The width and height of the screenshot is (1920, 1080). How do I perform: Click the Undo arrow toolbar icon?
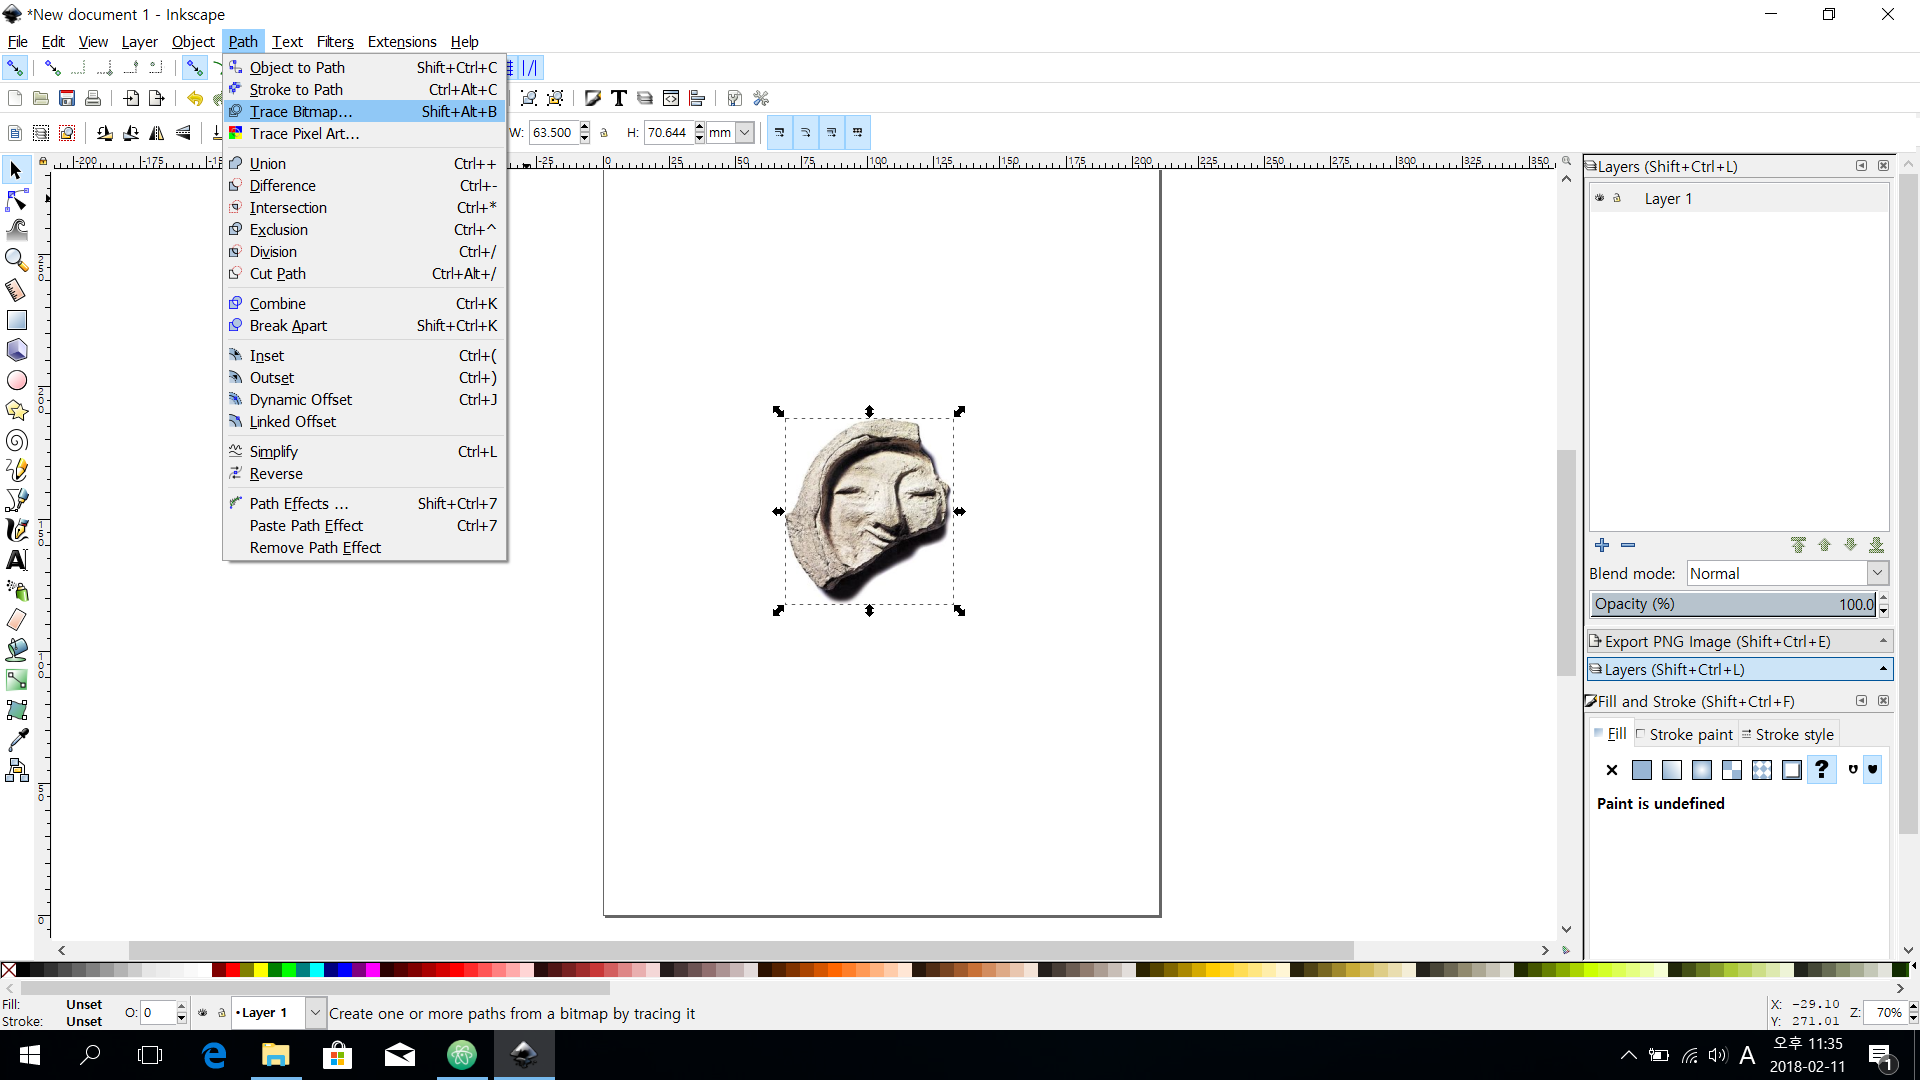pos(194,98)
